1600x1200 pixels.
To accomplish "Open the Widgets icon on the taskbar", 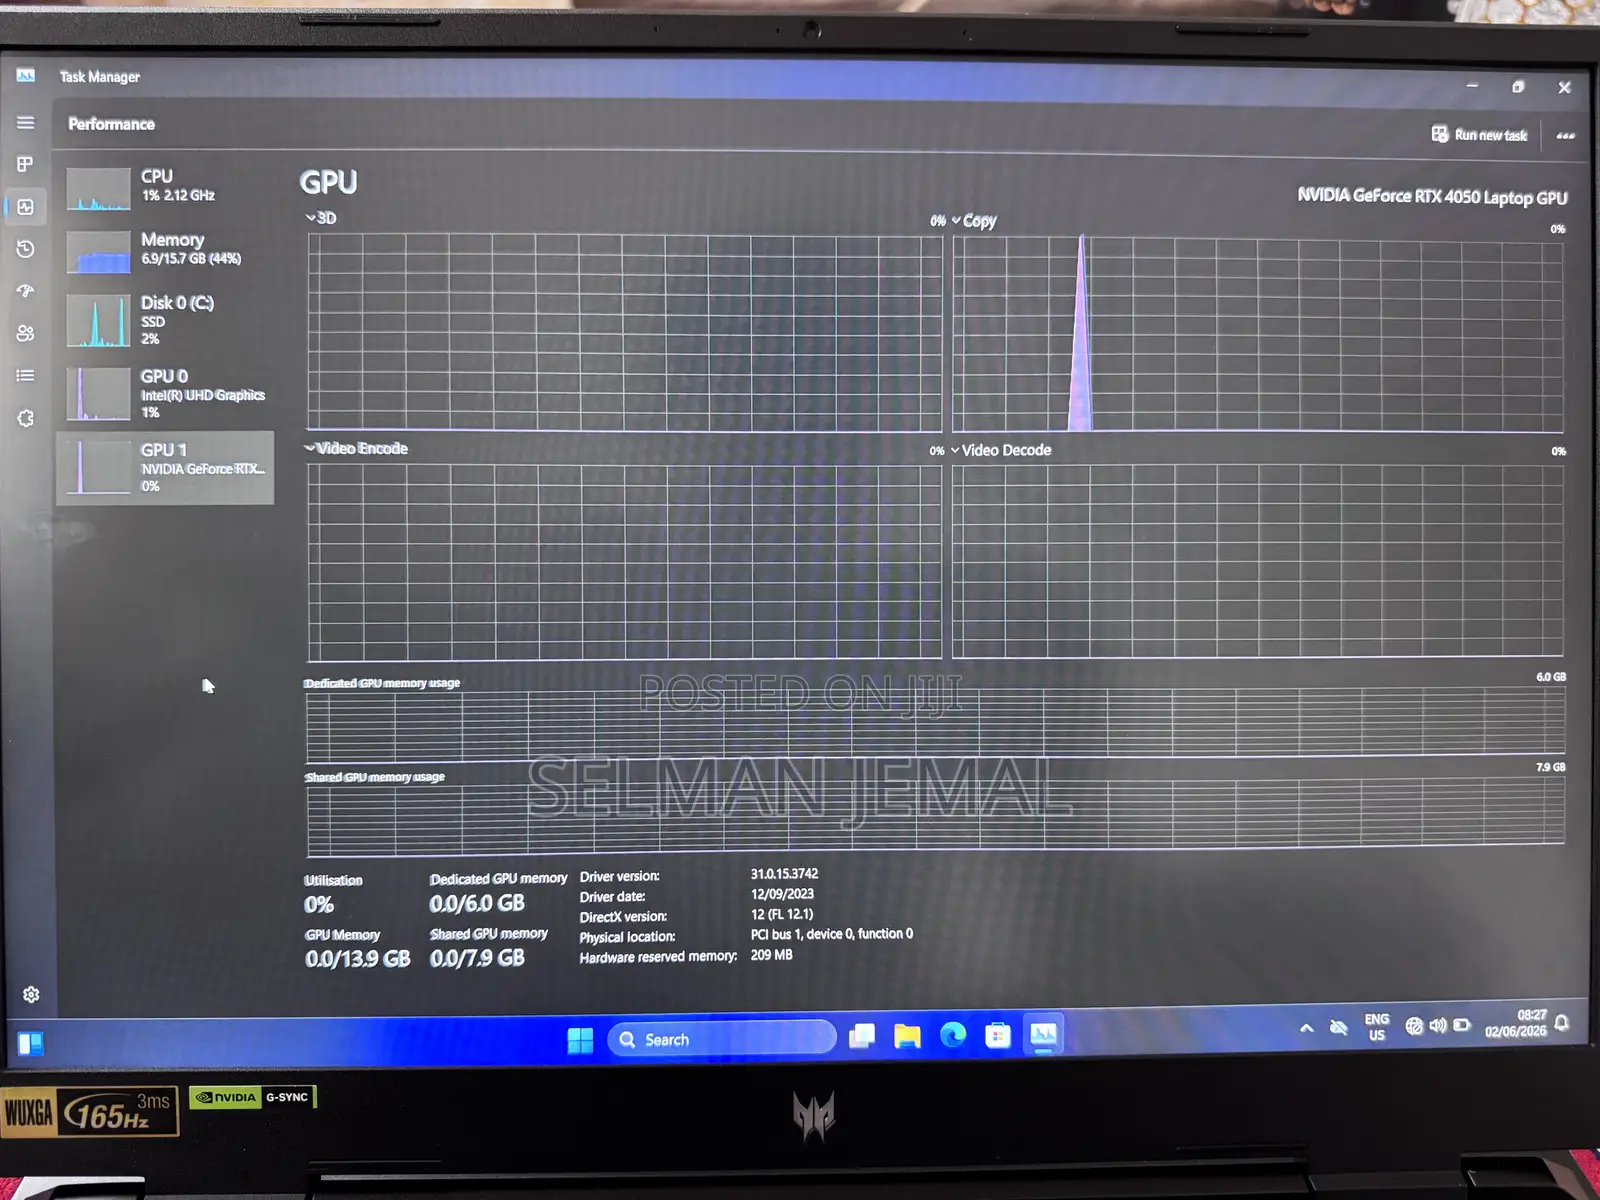I will point(31,1044).
